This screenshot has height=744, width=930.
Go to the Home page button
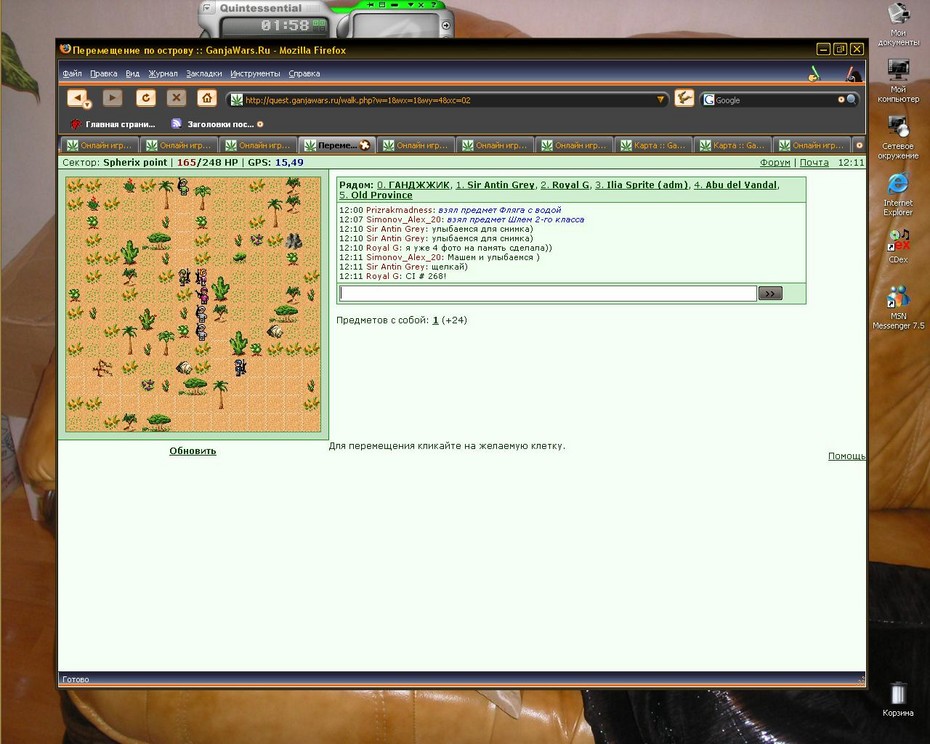(206, 97)
